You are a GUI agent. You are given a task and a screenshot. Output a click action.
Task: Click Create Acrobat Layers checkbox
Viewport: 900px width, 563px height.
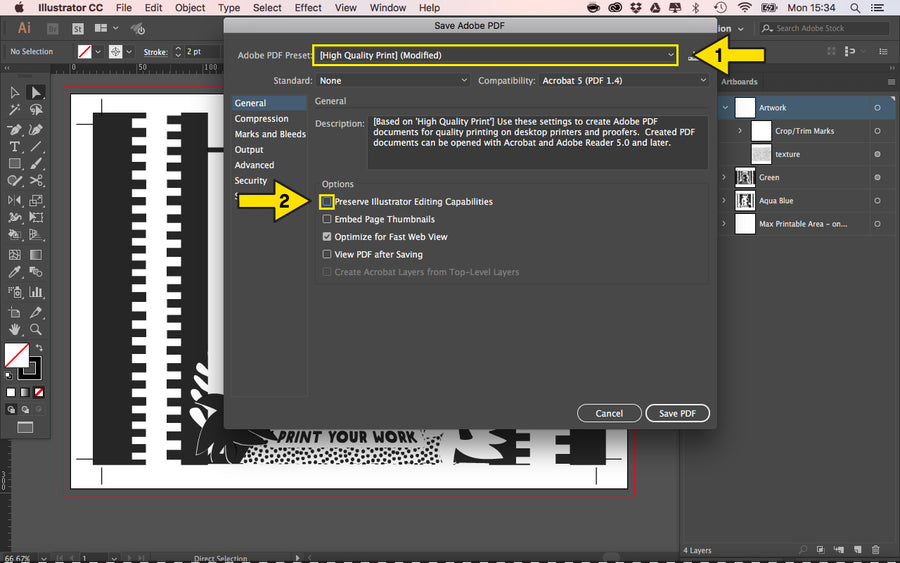pos(327,272)
